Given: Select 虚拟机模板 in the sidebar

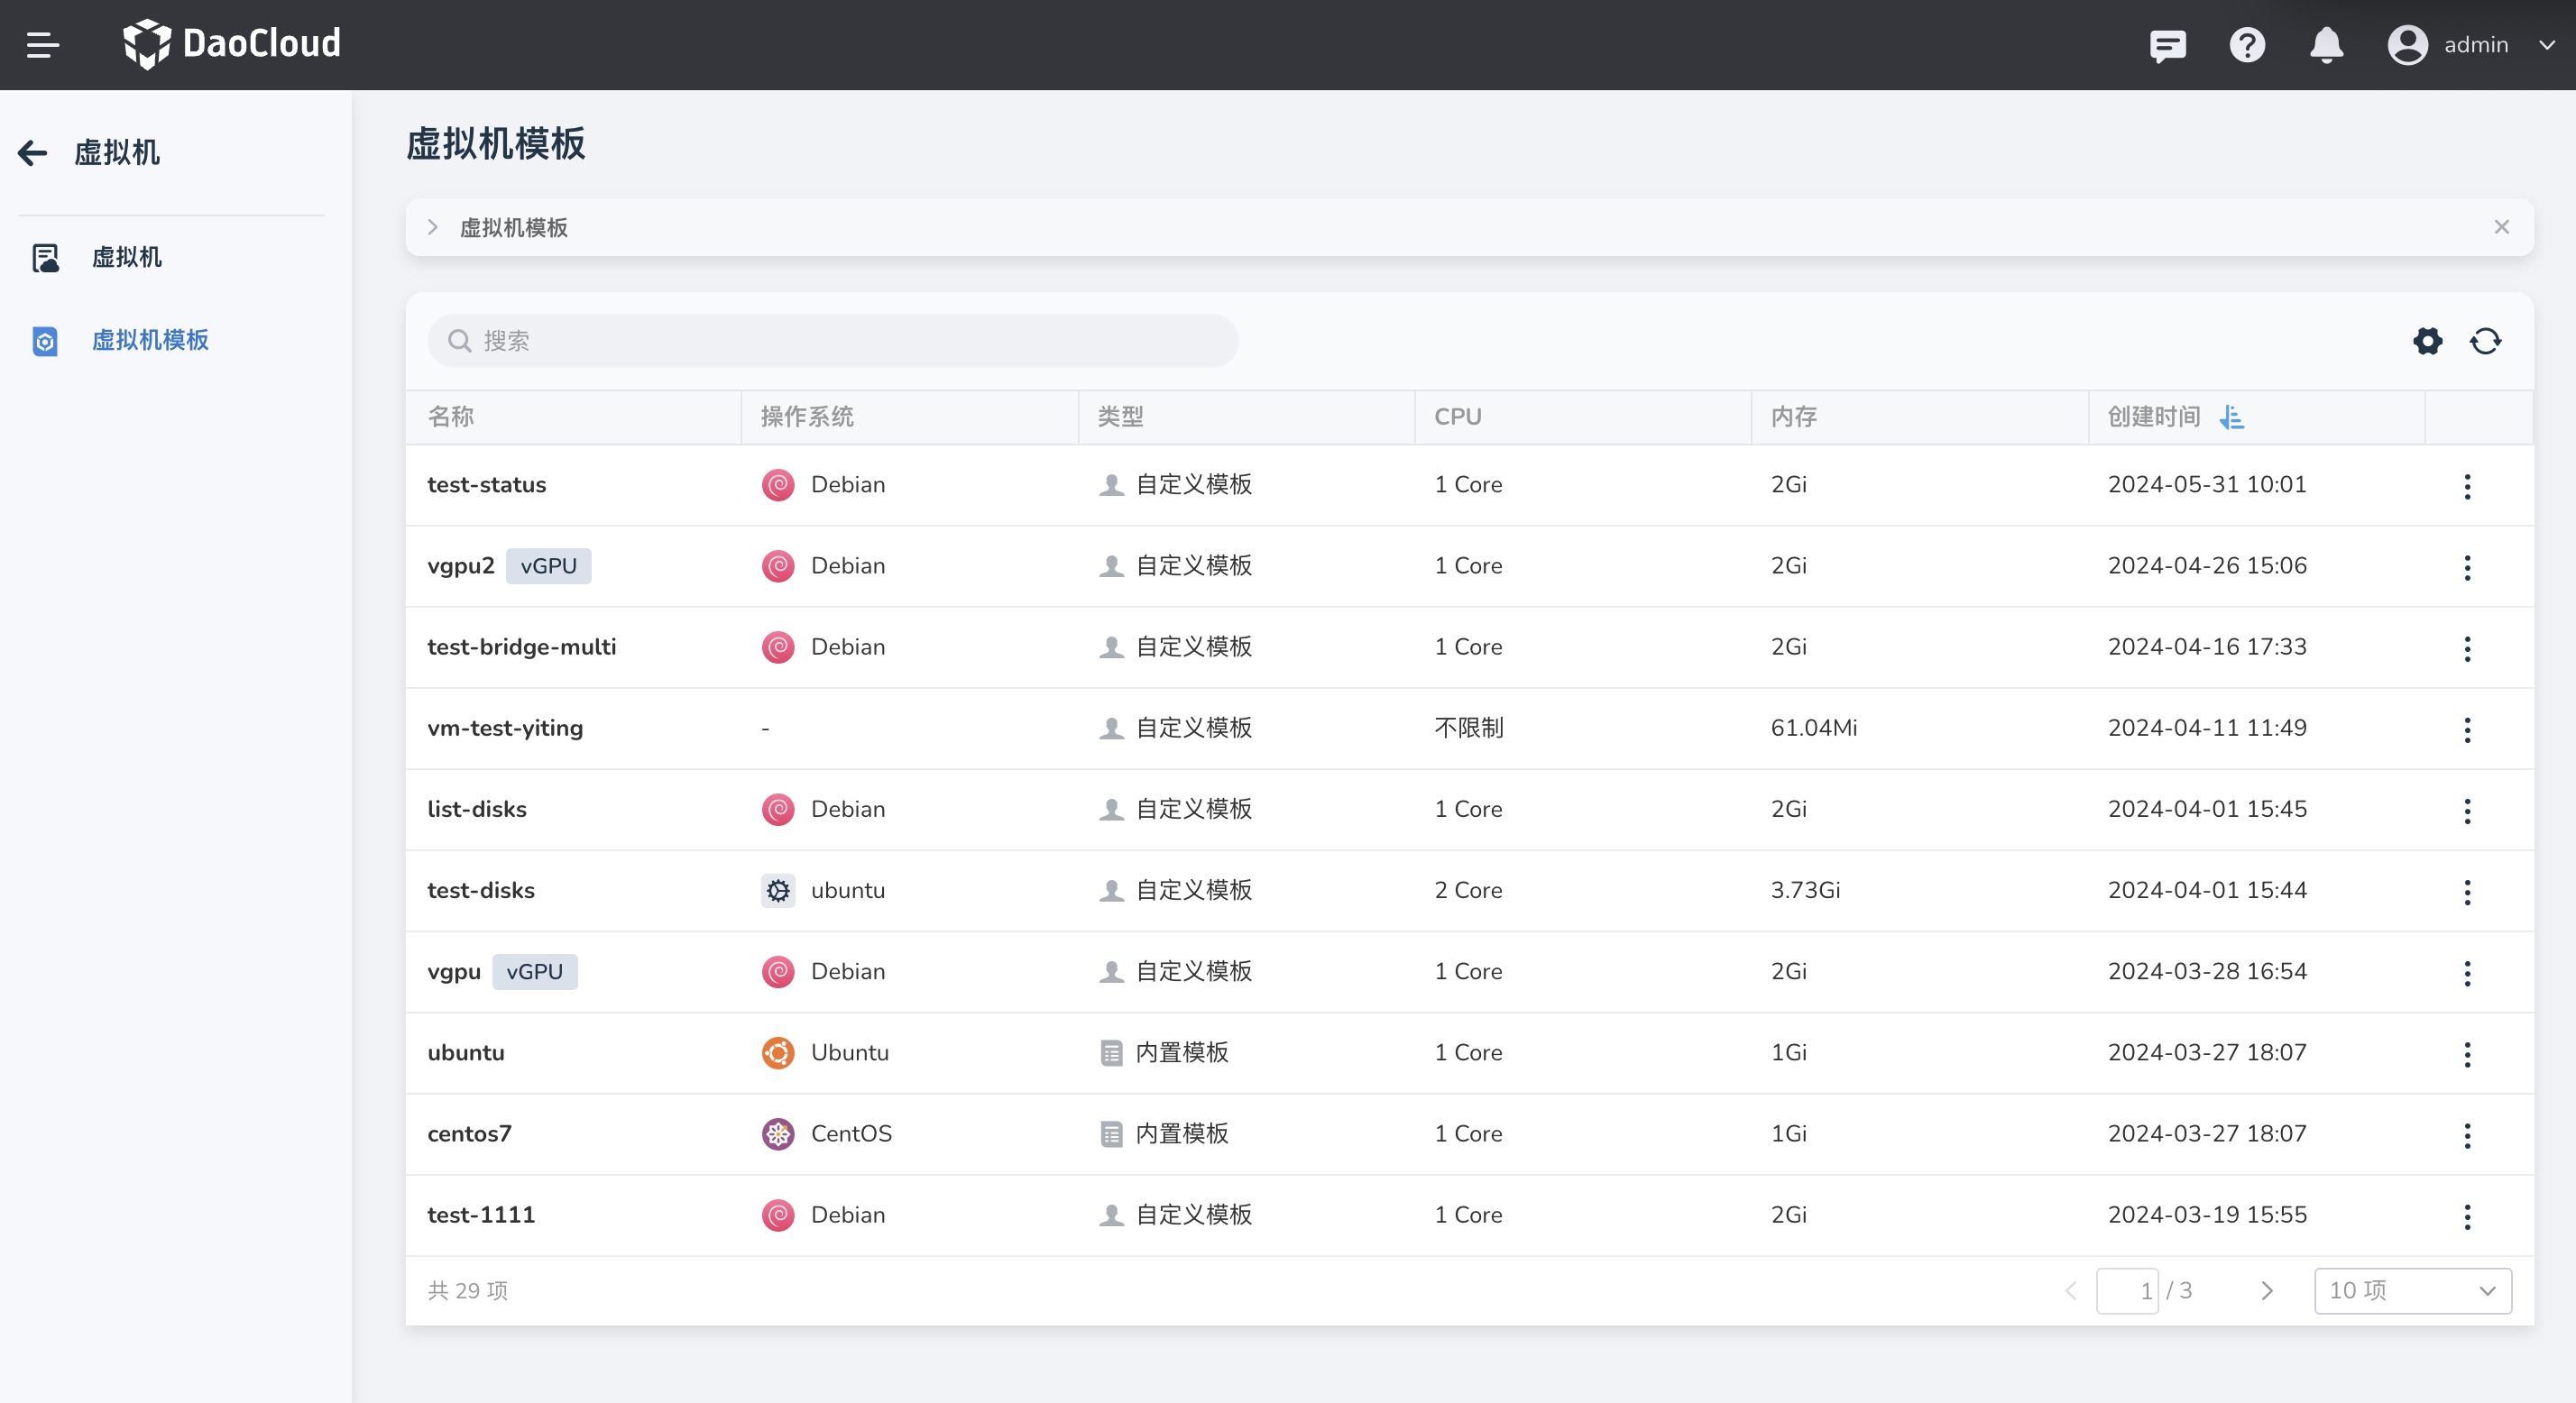Looking at the screenshot, I should (x=150, y=340).
